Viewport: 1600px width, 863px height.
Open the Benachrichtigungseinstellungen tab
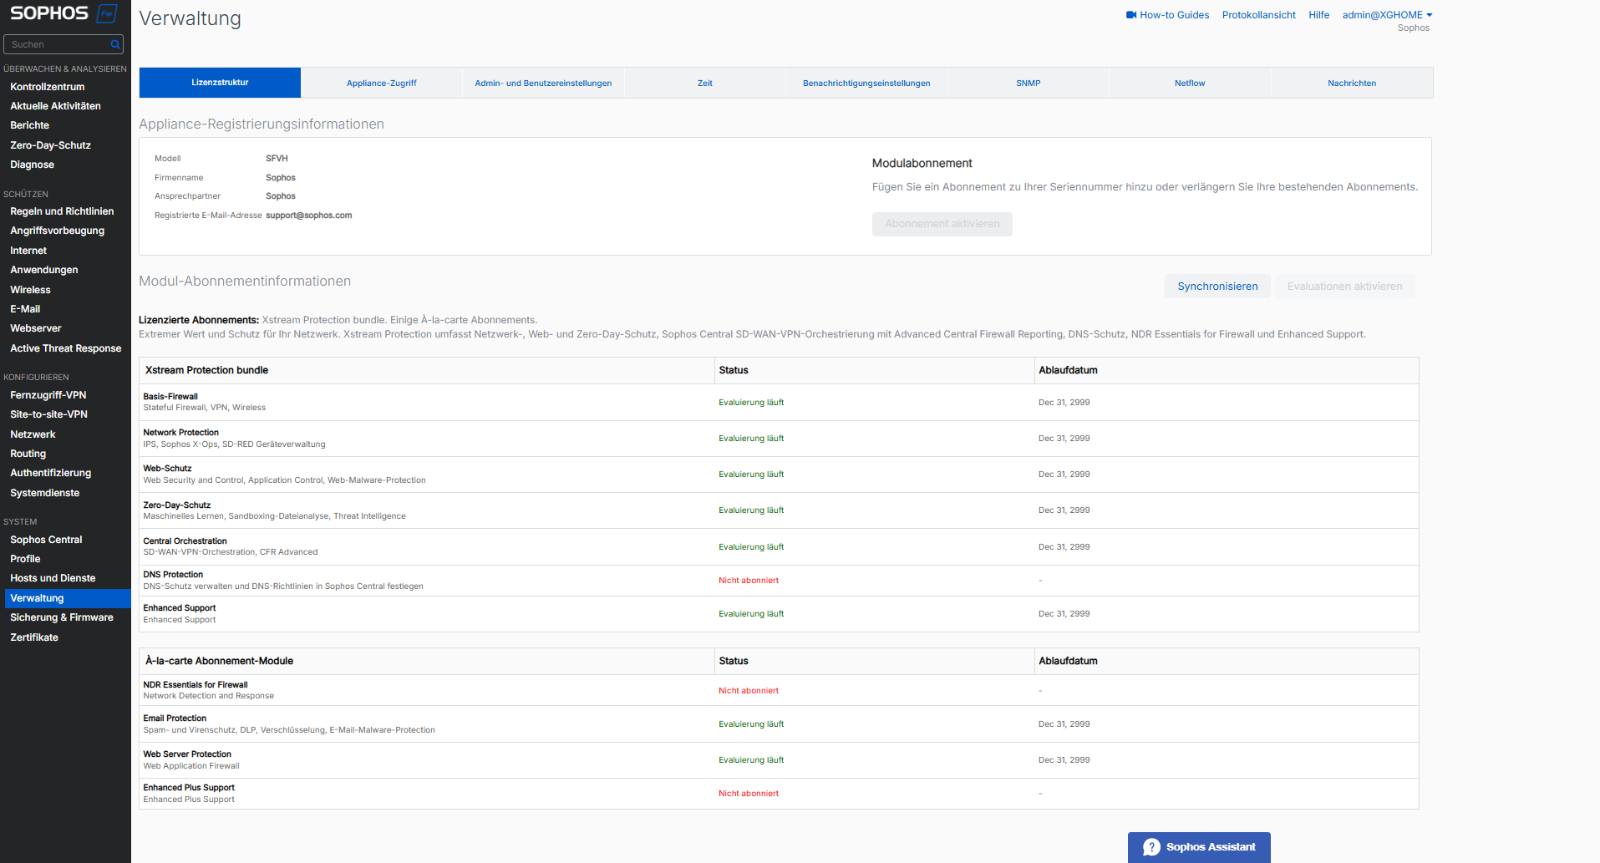(866, 83)
